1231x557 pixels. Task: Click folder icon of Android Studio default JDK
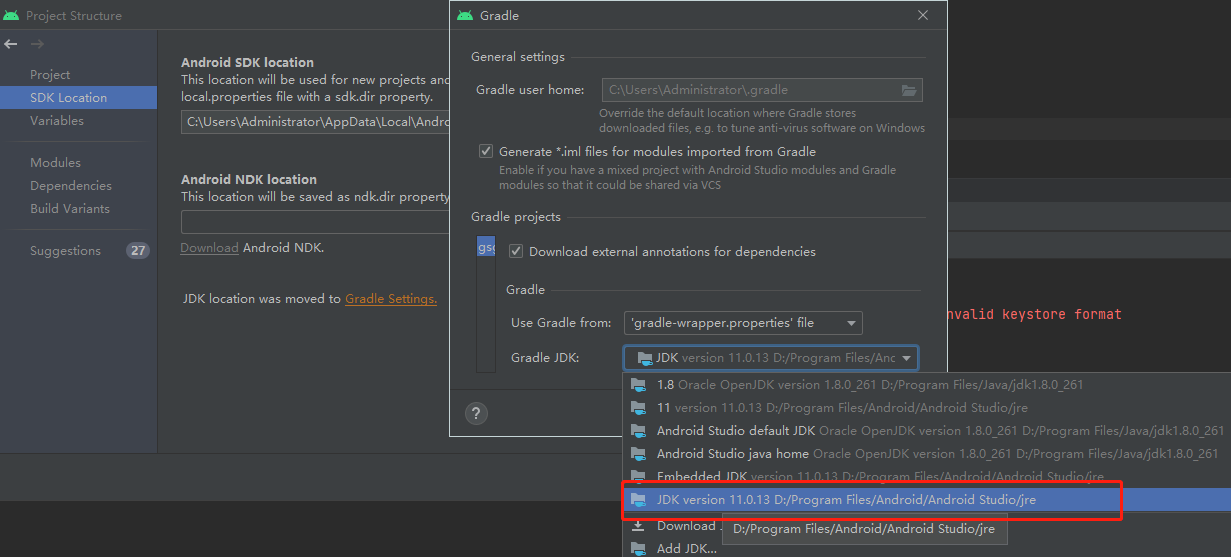(x=638, y=431)
